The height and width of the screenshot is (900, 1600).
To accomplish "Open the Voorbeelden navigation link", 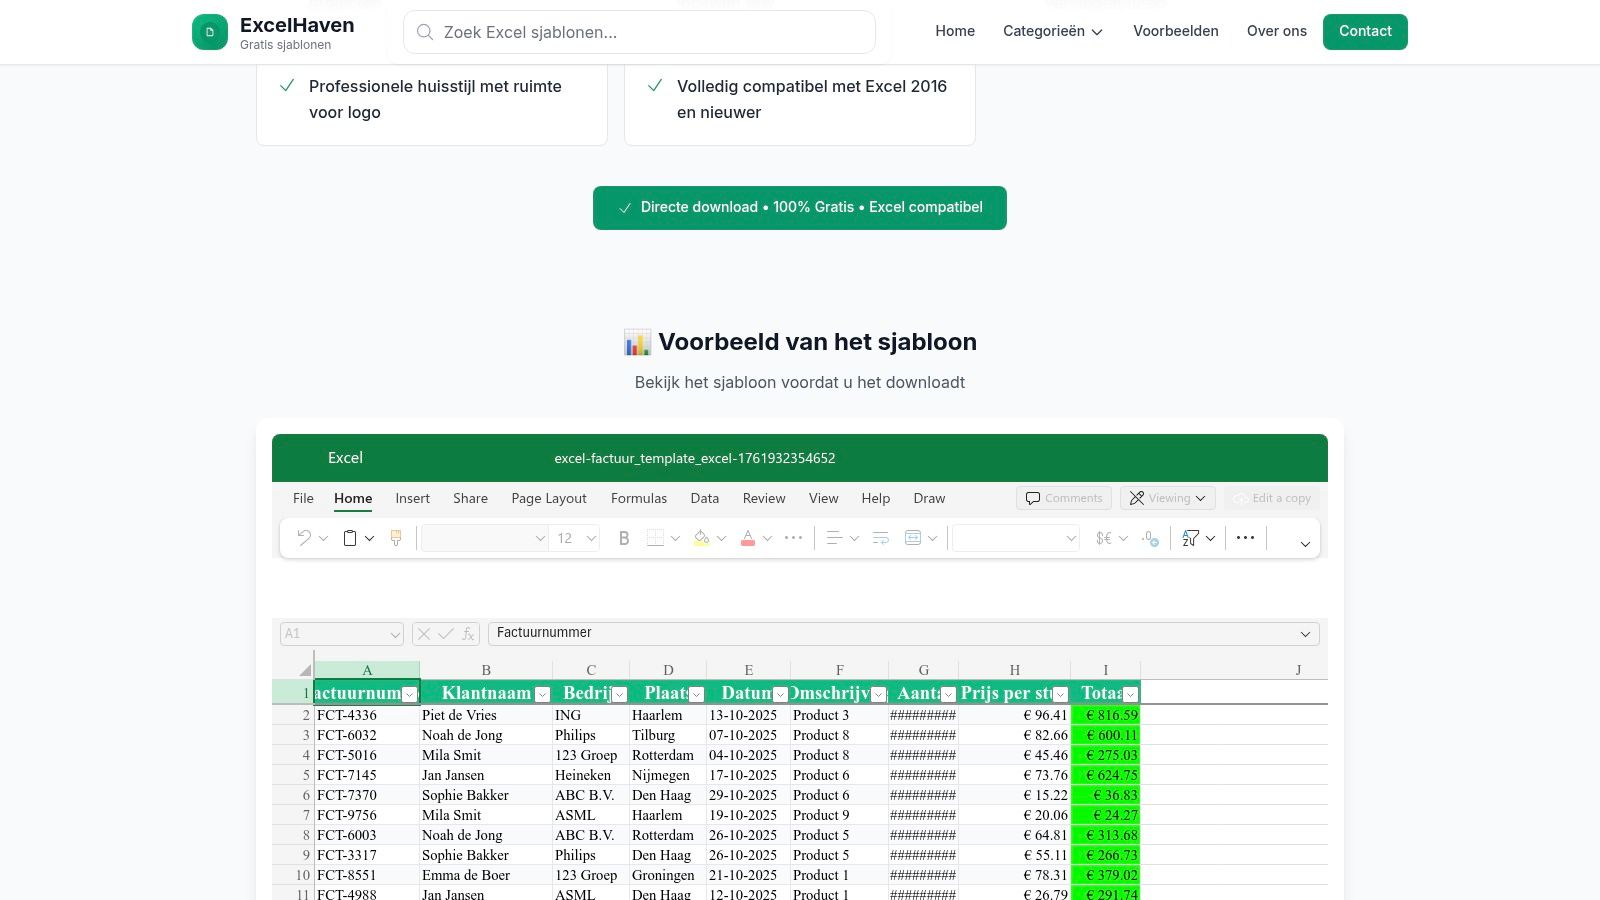I will [x=1176, y=31].
